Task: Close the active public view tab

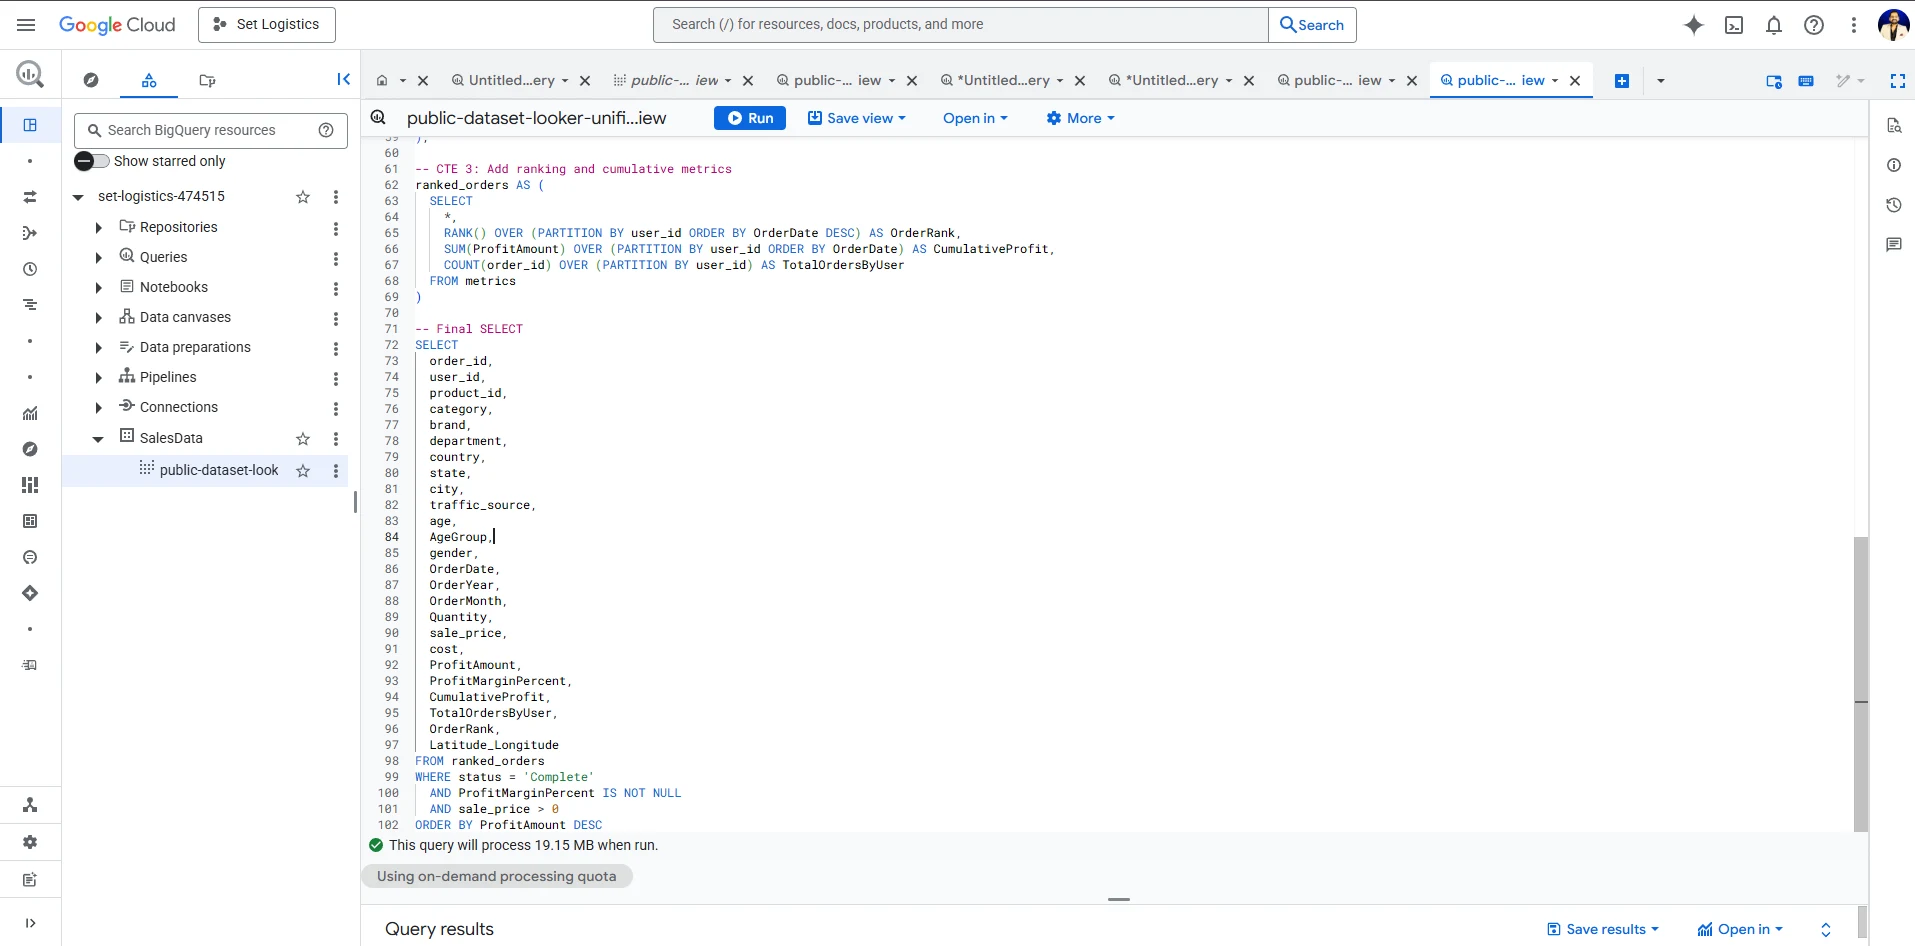Action: 1575,80
